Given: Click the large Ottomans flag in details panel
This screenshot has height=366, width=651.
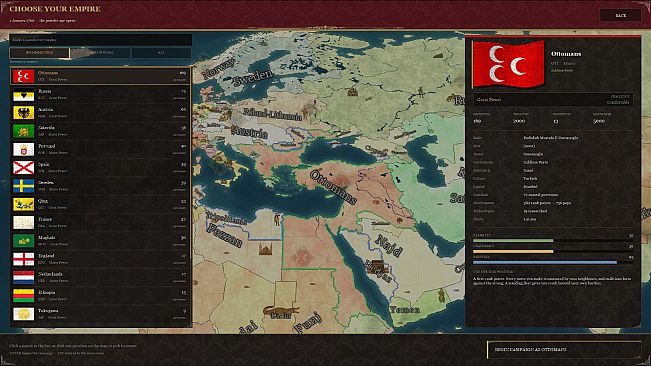Looking at the screenshot, I should (x=509, y=64).
